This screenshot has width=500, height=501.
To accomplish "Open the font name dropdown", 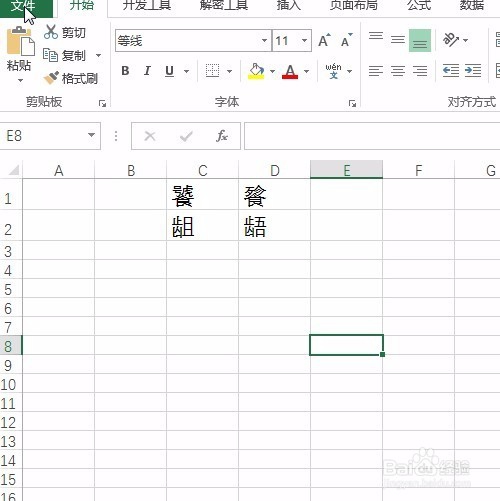I will (264, 41).
